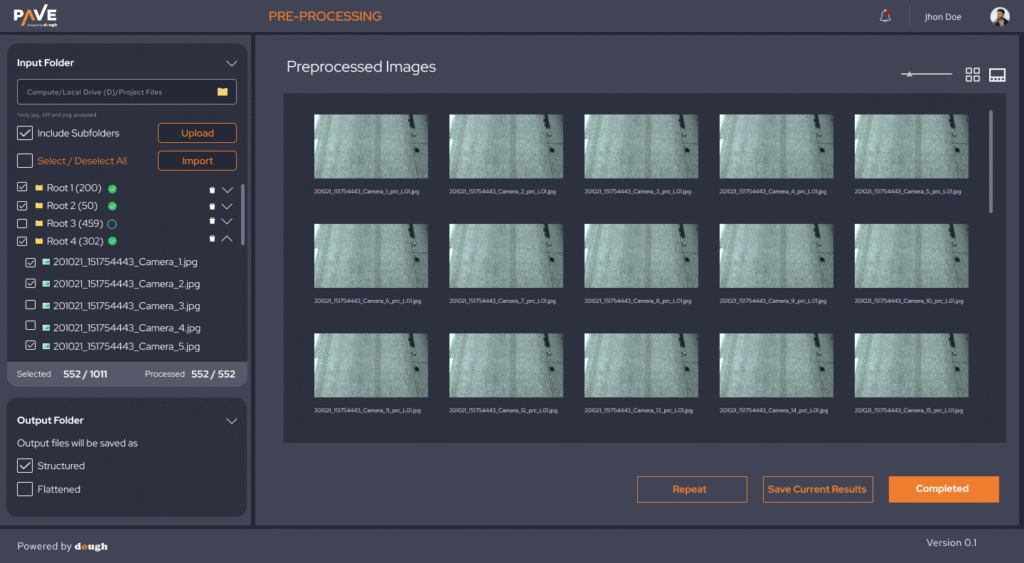This screenshot has width=1024, height=563.
Task: Click the PAVE logo
Action: (34, 16)
